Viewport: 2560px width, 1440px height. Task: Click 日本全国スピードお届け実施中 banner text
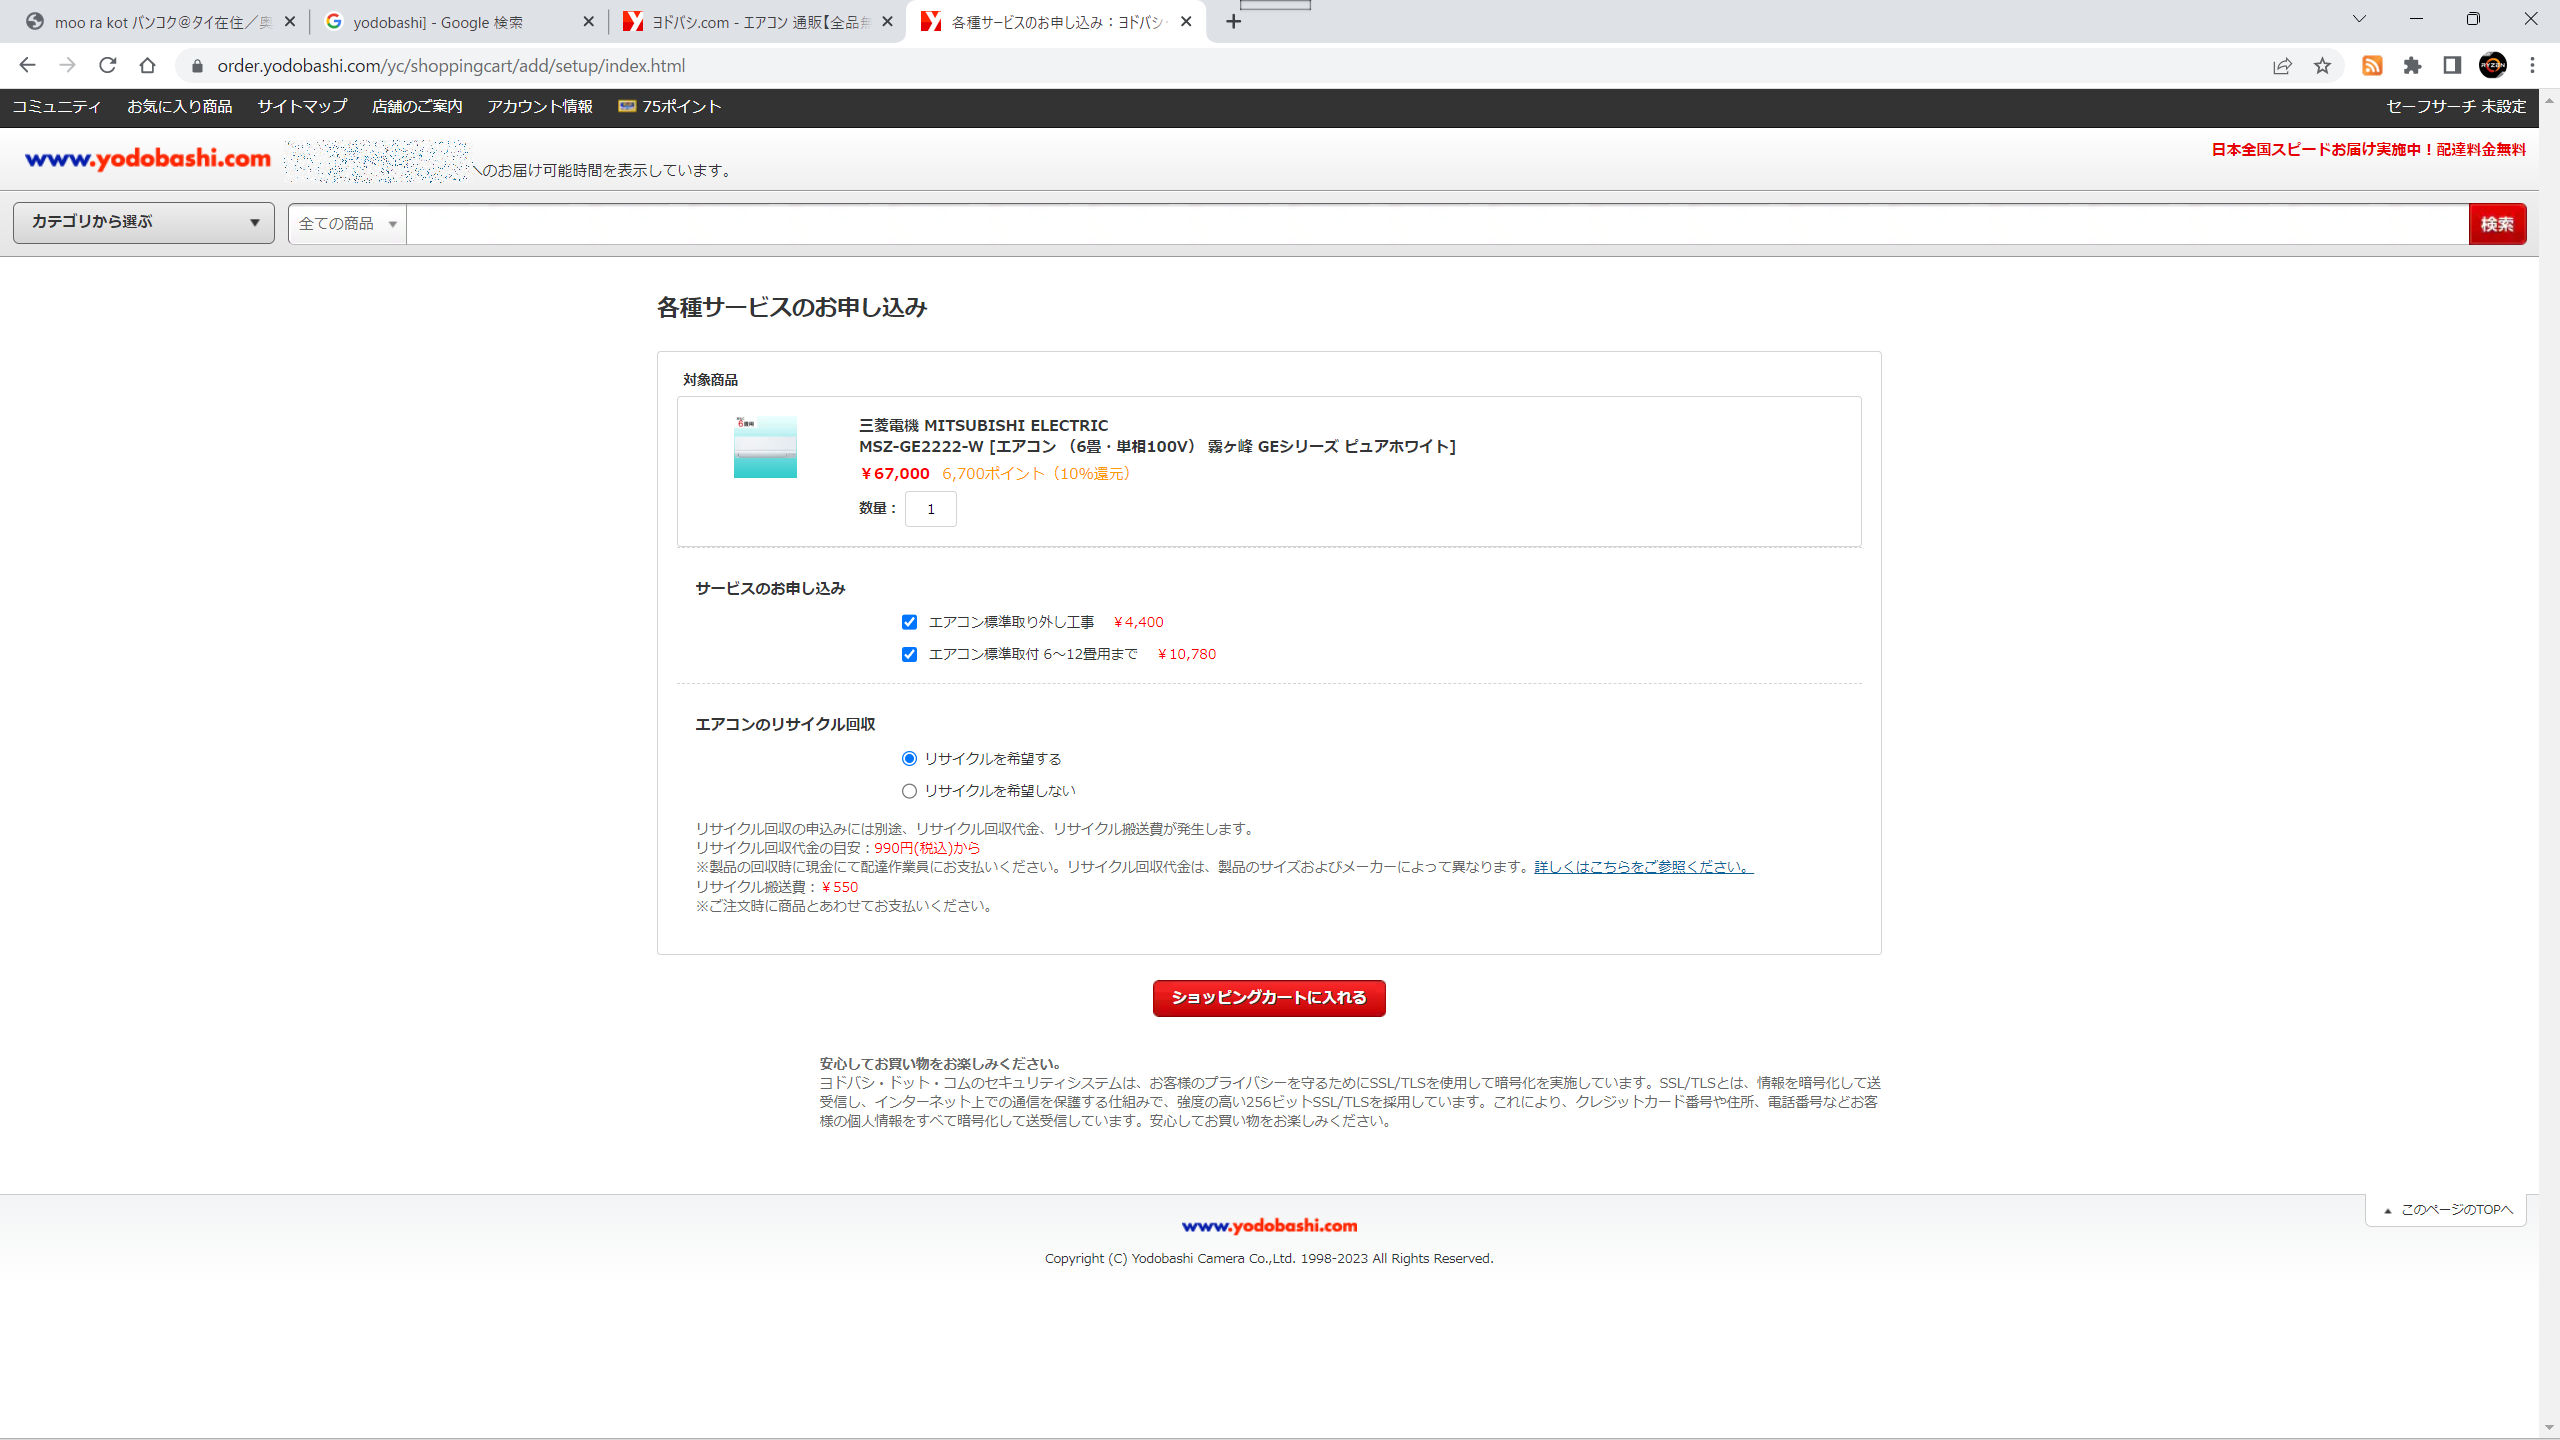click(x=2368, y=150)
